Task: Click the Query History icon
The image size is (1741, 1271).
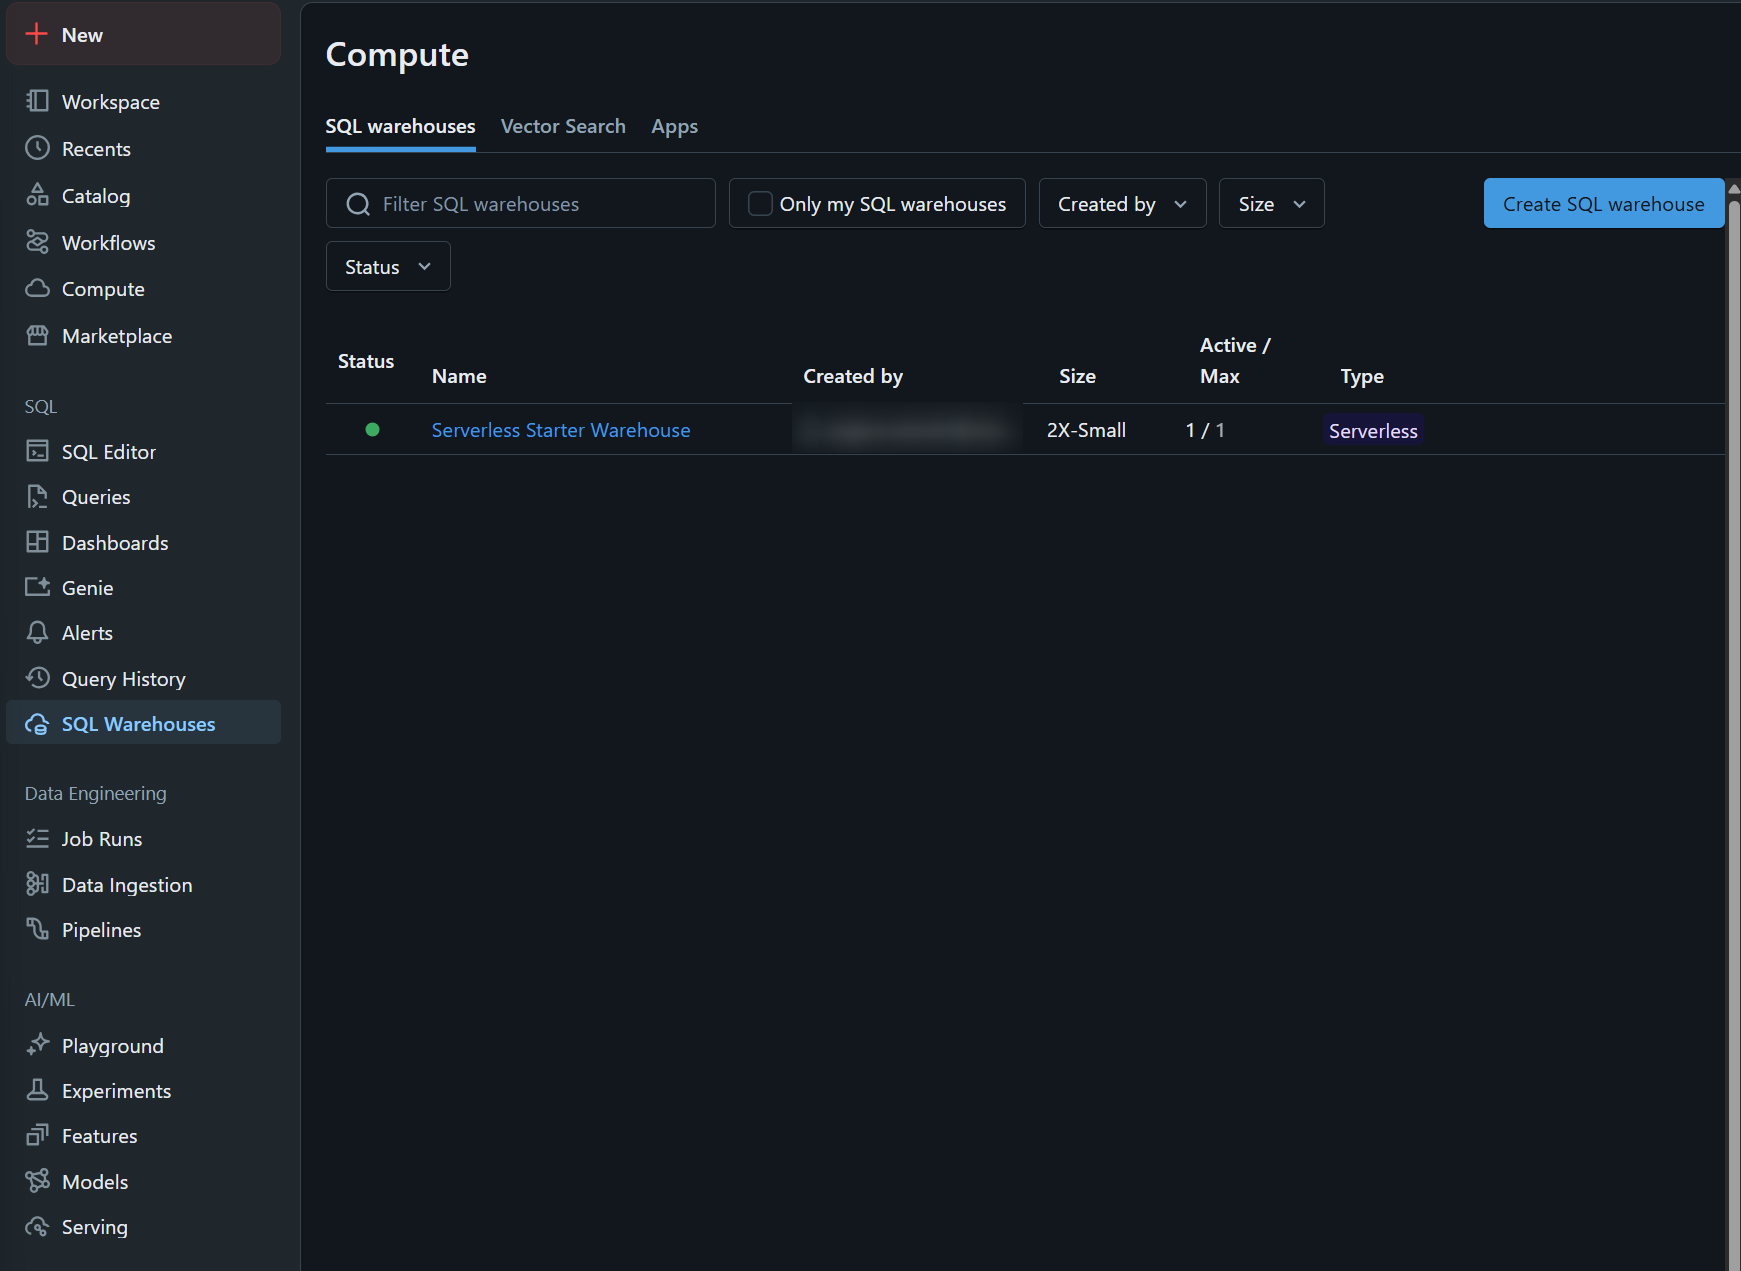Action: tap(37, 678)
